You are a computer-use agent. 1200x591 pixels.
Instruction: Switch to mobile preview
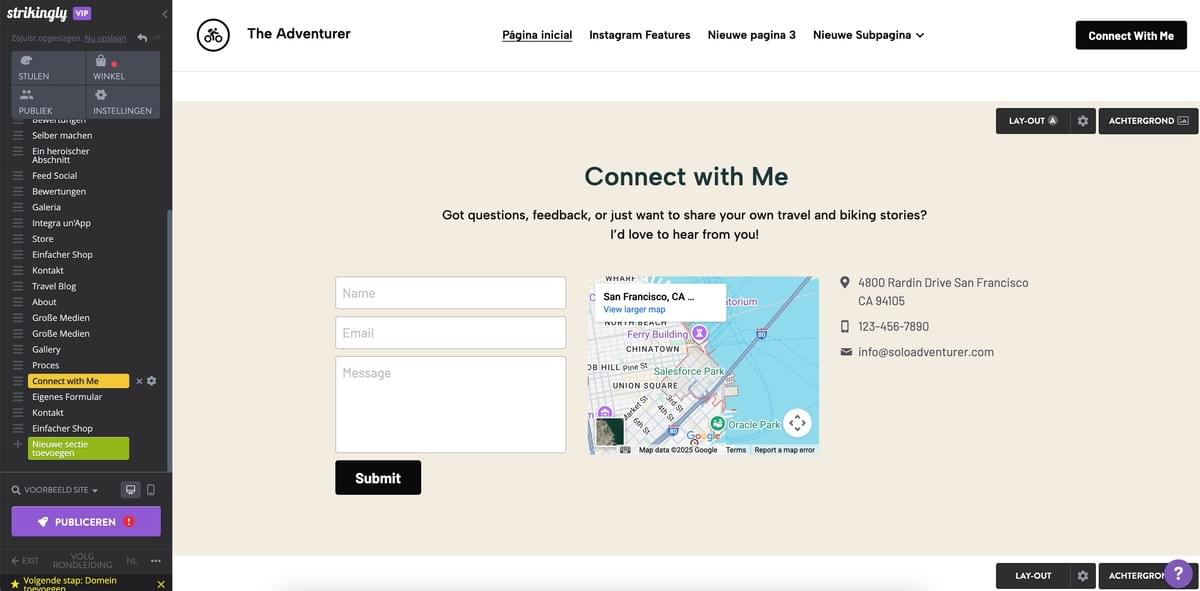point(151,490)
